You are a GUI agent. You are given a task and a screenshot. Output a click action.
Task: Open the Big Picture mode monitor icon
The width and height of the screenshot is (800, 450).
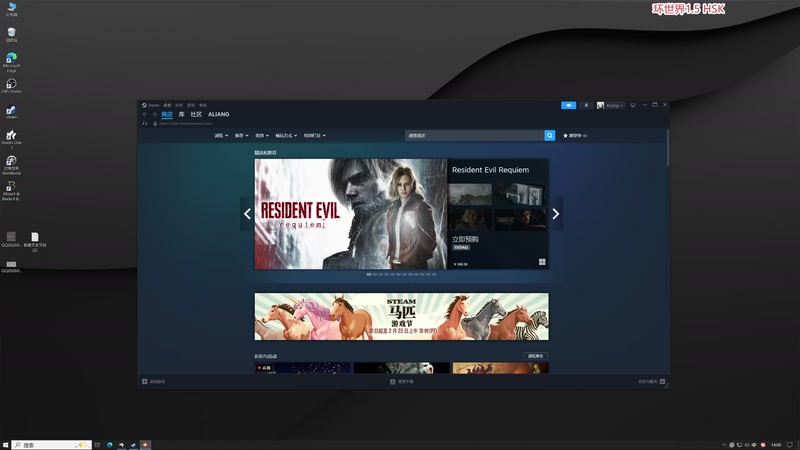(x=633, y=105)
